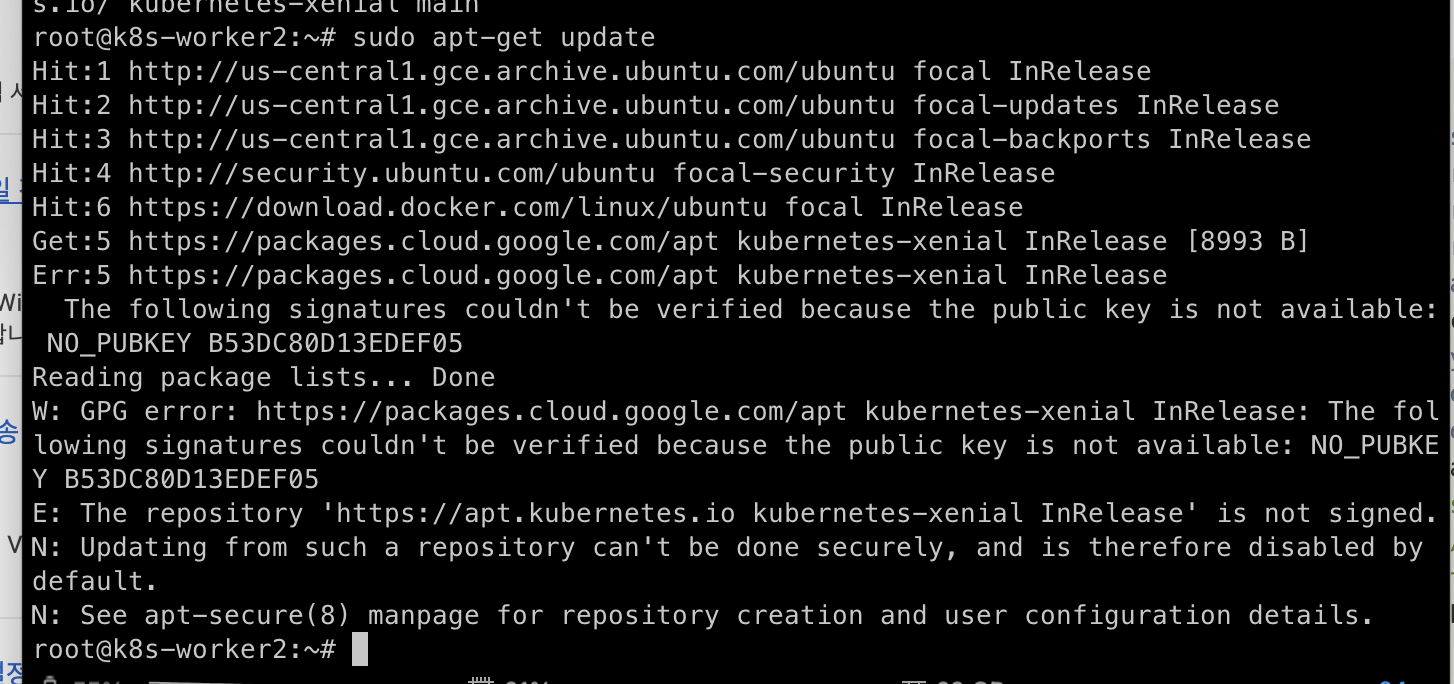Click the focal-updates archive URL on Hit:2

pos(512,105)
